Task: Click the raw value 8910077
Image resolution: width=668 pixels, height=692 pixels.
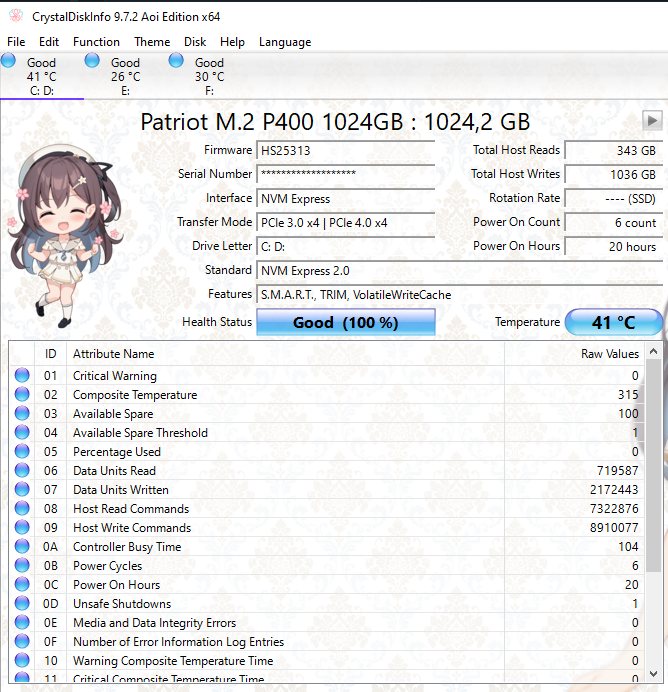Action: point(614,527)
